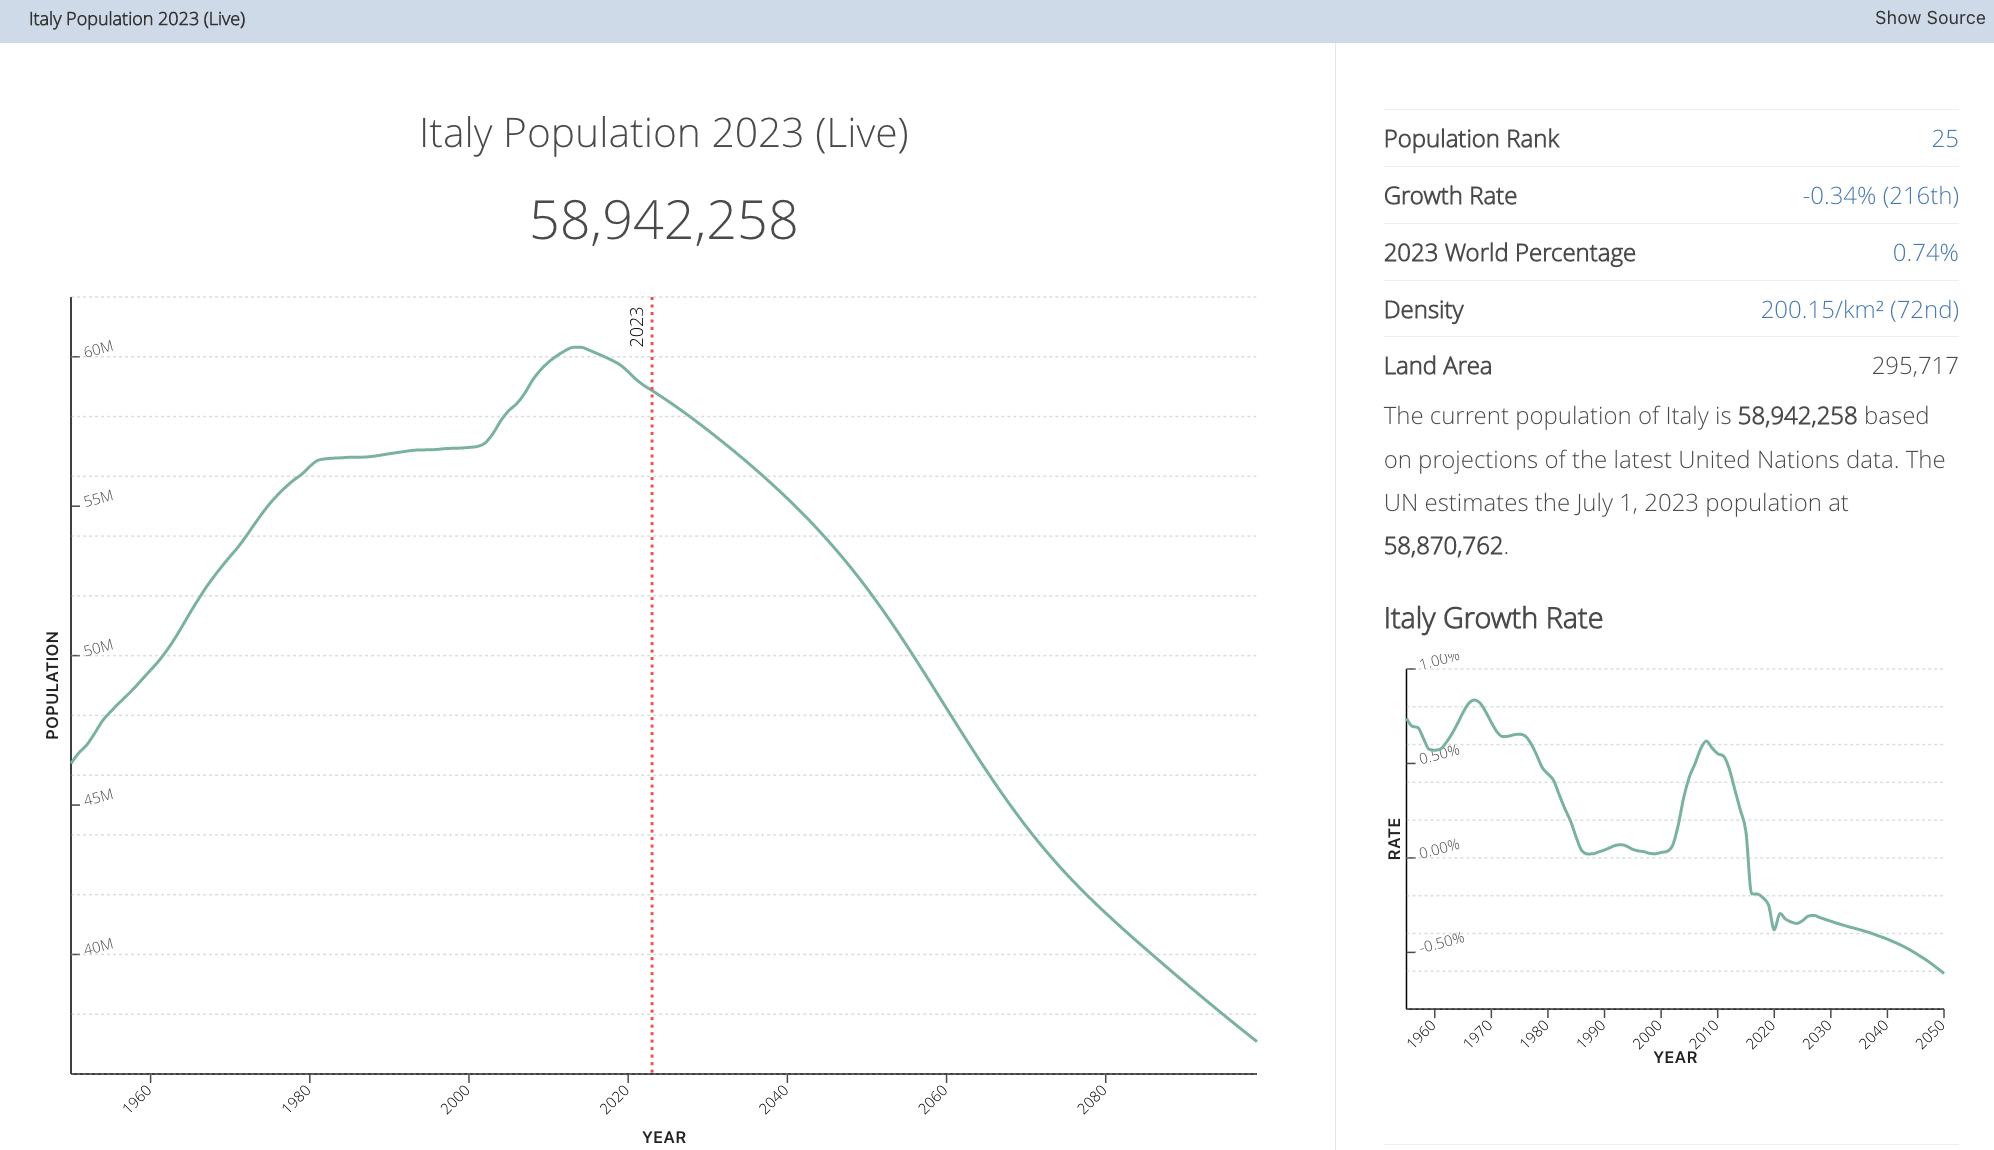
Task: Click the Growth Rate -0.34% (216th) link
Action: coord(1880,196)
